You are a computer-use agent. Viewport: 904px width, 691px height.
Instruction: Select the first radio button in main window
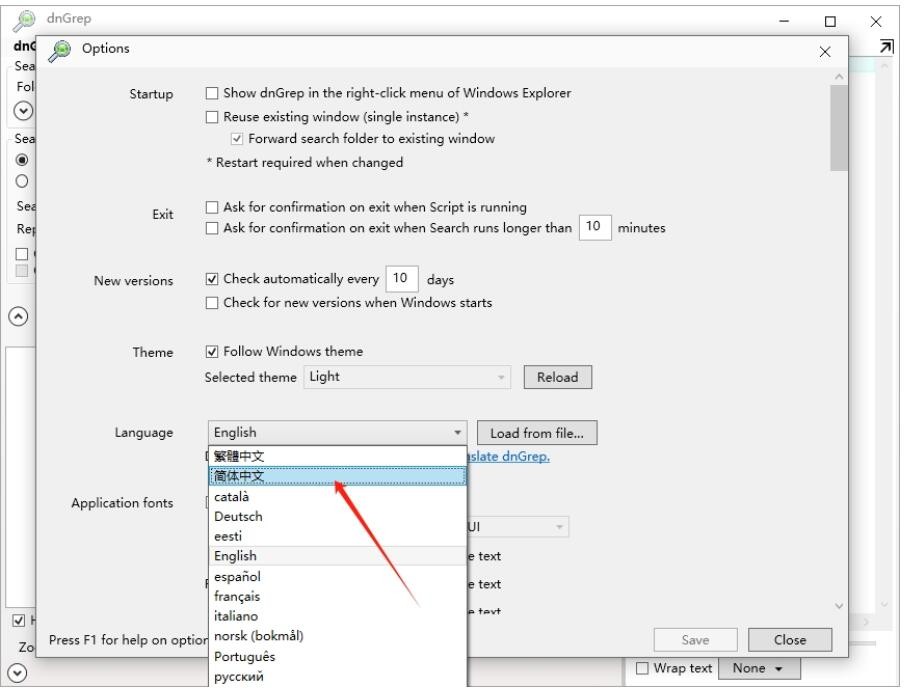pos(22,160)
